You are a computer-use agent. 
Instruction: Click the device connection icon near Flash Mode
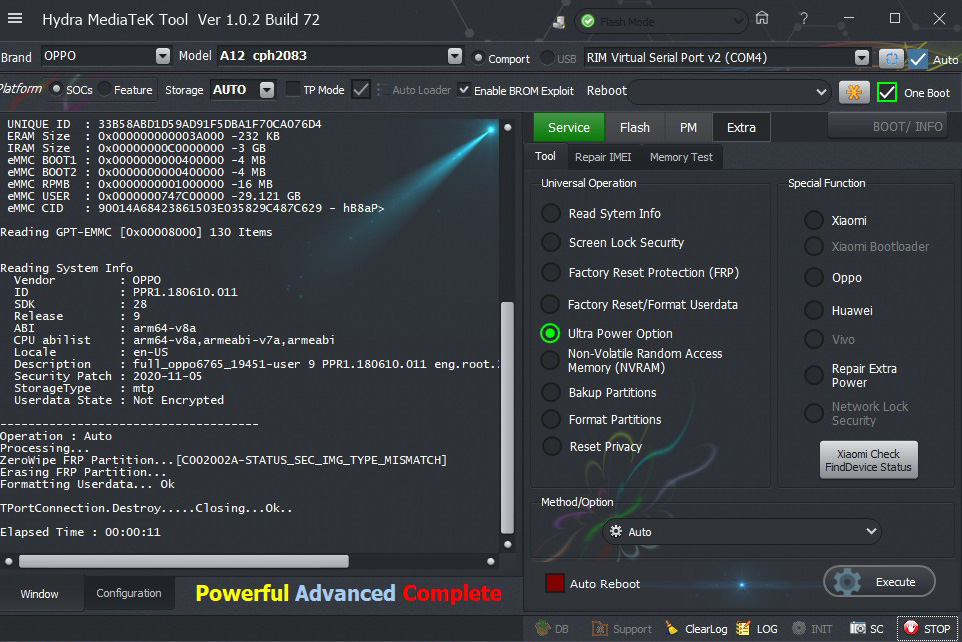coord(559,22)
